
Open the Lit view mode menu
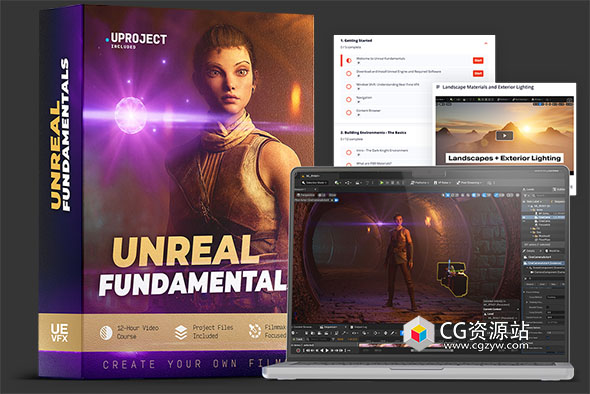[322, 195]
